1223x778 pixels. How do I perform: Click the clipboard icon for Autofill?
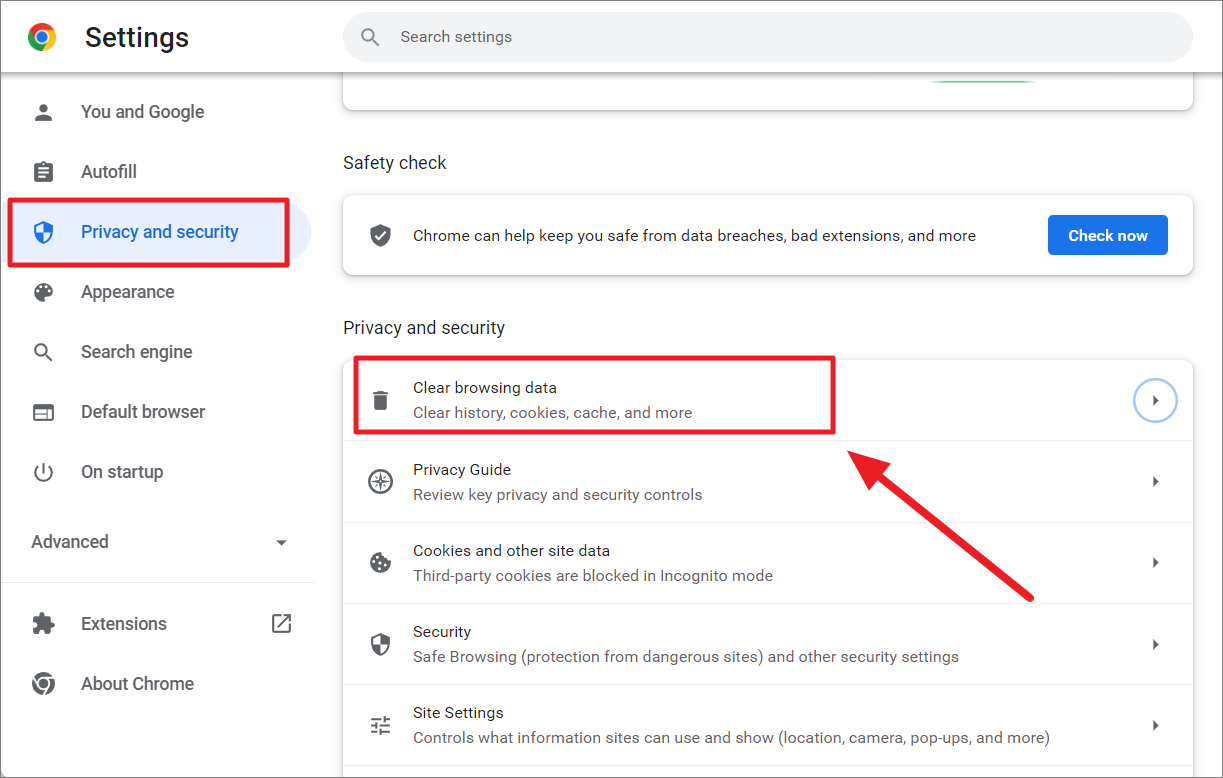(x=43, y=172)
